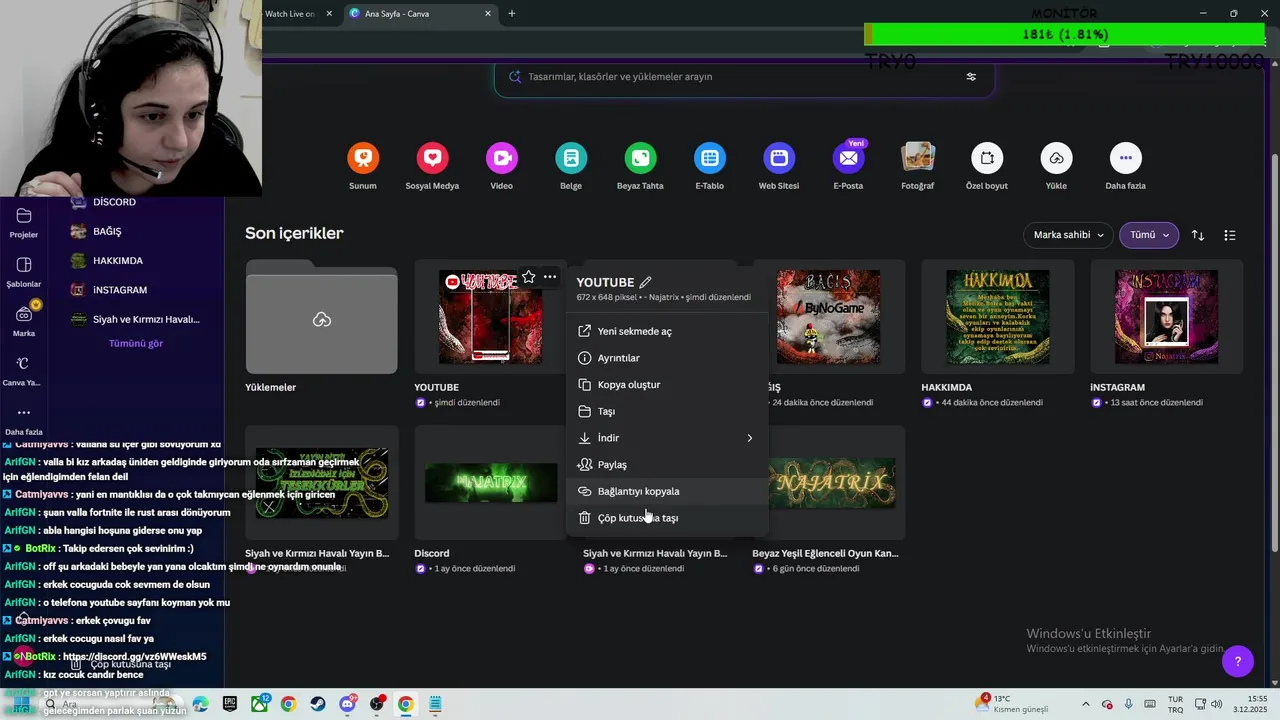The height and width of the screenshot is (720, 1280).
Task: Open the E-Posta email icon
Action: (848, 158)
